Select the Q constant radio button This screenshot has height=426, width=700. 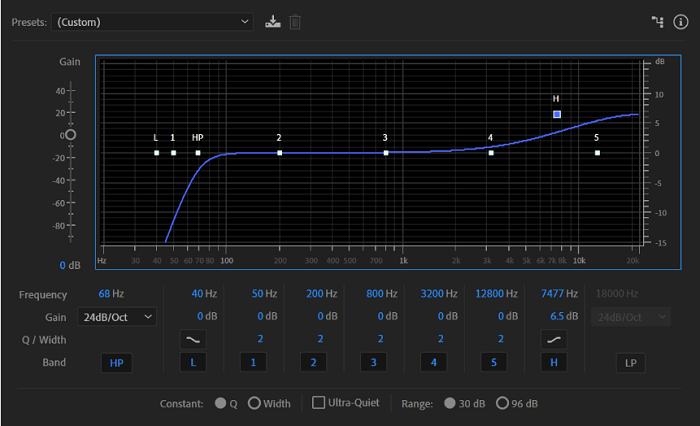pyautogui.click(x=220, y=403)
